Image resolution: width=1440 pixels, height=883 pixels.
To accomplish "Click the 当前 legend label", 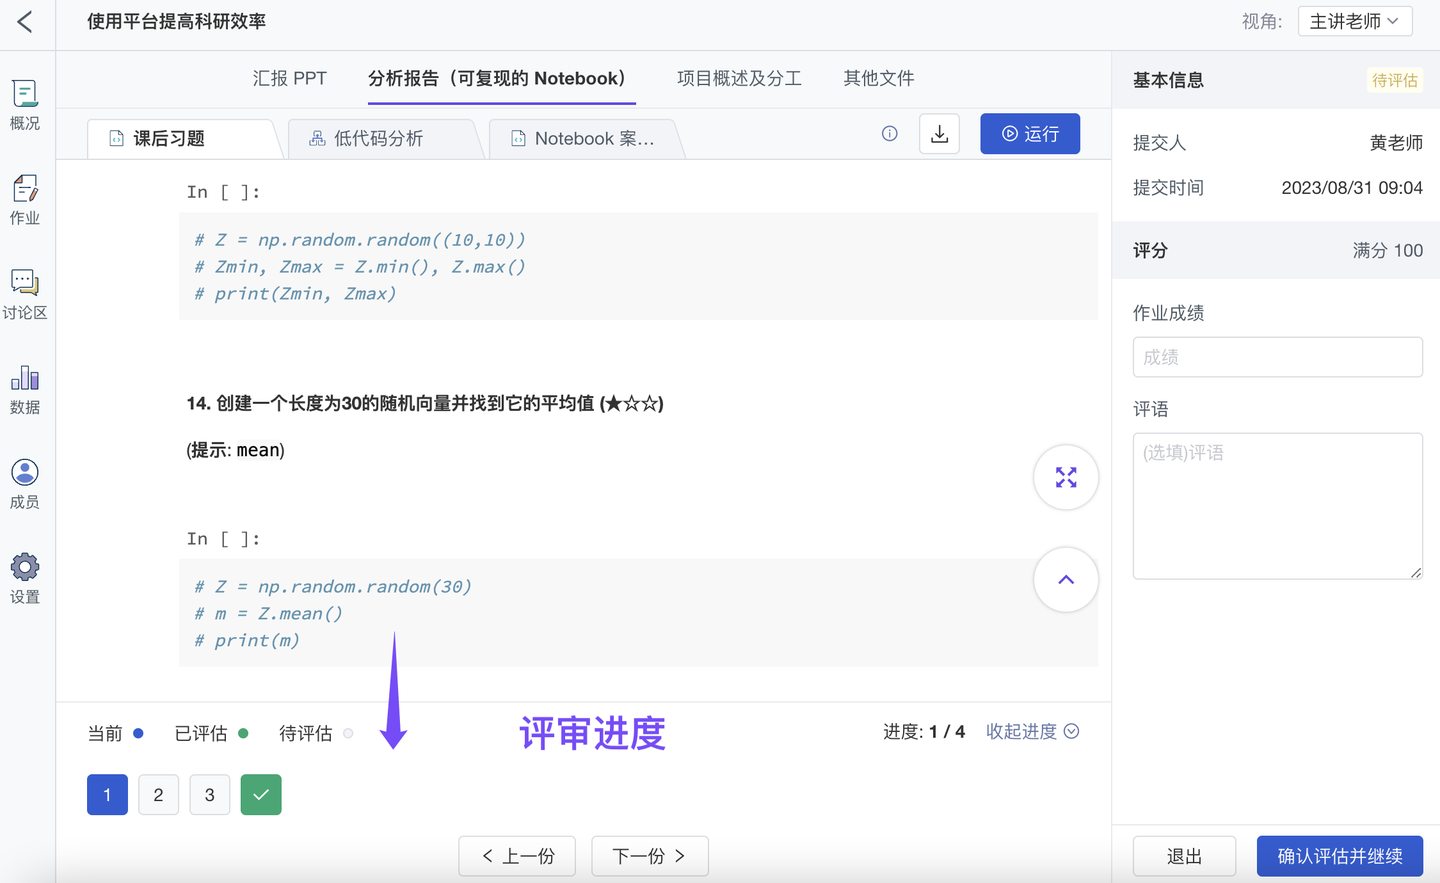I will click(x=105, y=734).
